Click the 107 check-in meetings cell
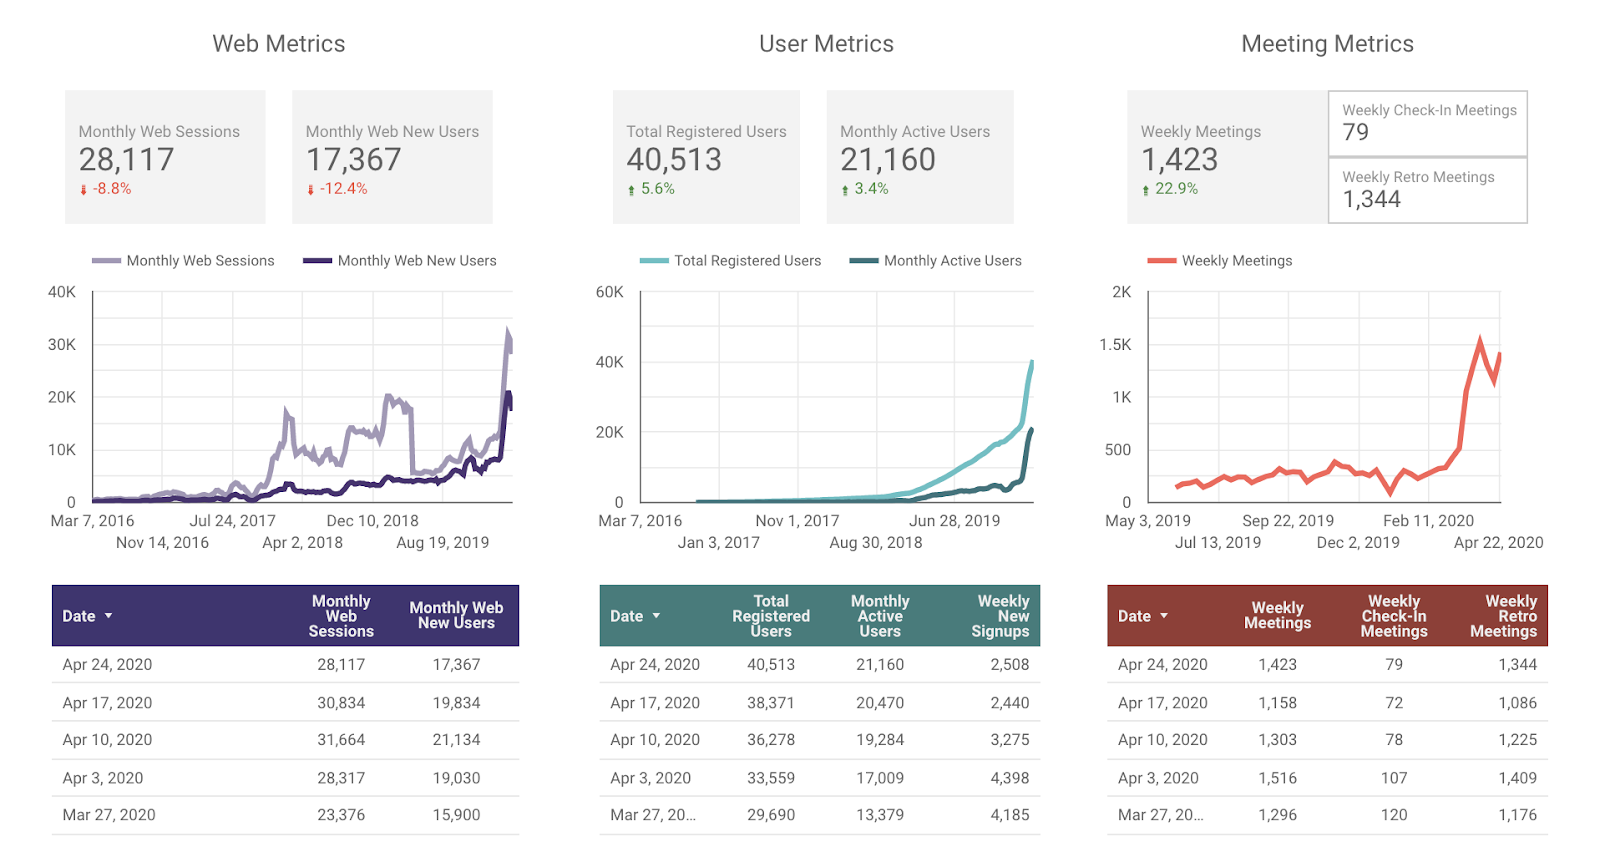 click(1394, 778)
